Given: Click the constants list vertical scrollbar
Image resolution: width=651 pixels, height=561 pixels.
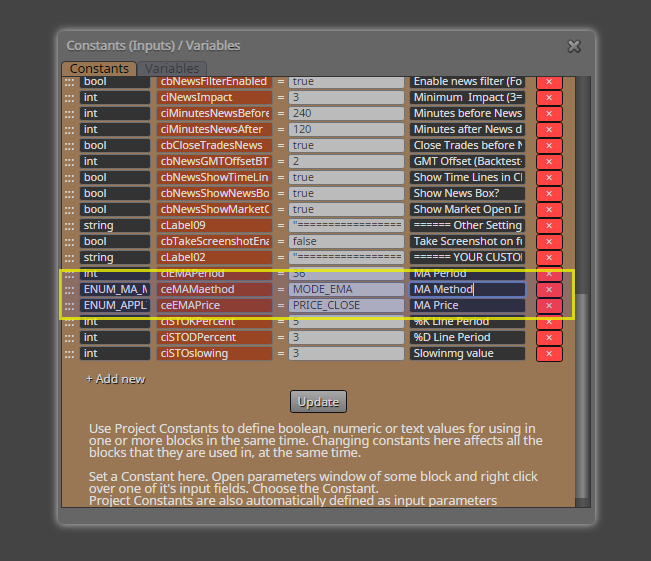Looking at the screenshot, I should point(583,395).
